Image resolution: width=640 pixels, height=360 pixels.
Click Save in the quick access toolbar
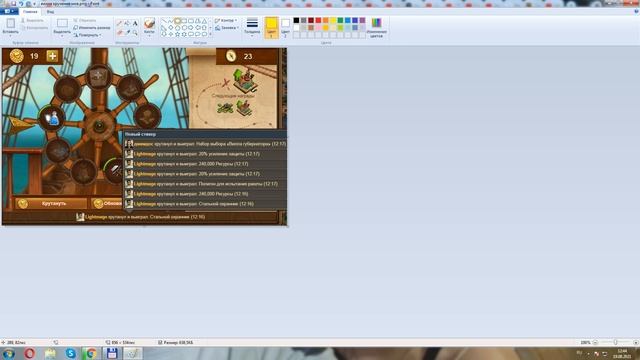coord(13,4)
